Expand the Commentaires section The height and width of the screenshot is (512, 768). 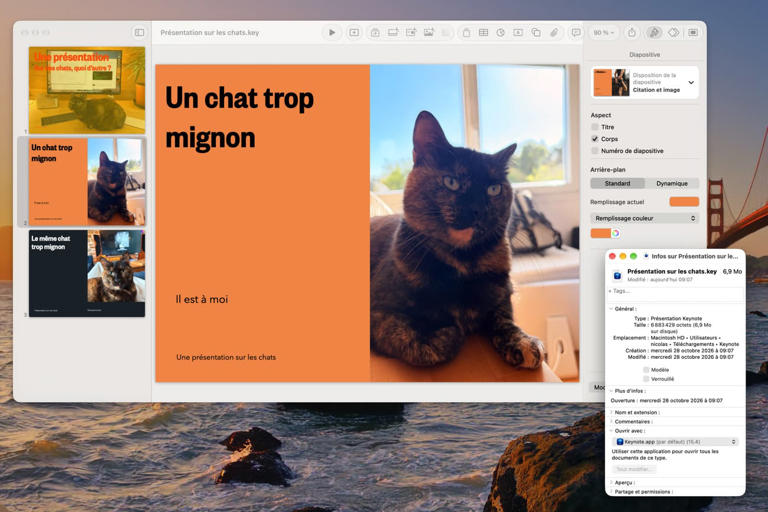[611, 421]
